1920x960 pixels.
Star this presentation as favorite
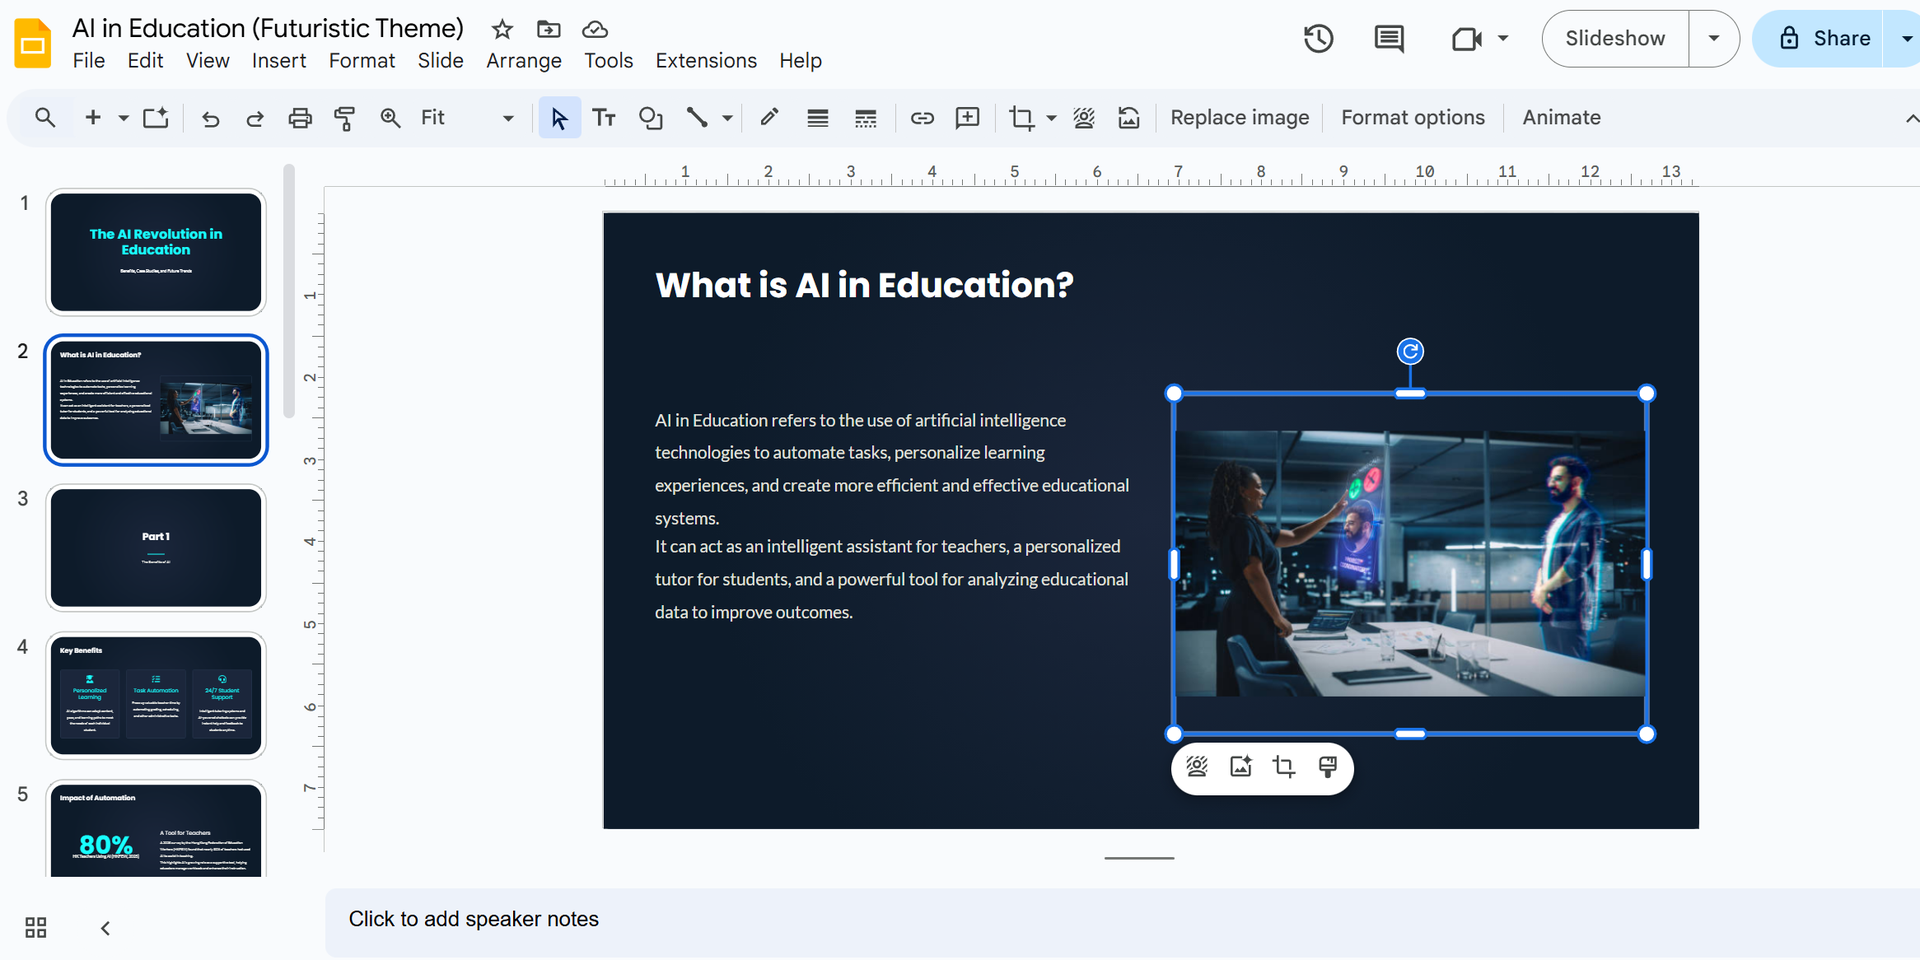(x=502, y=29)
